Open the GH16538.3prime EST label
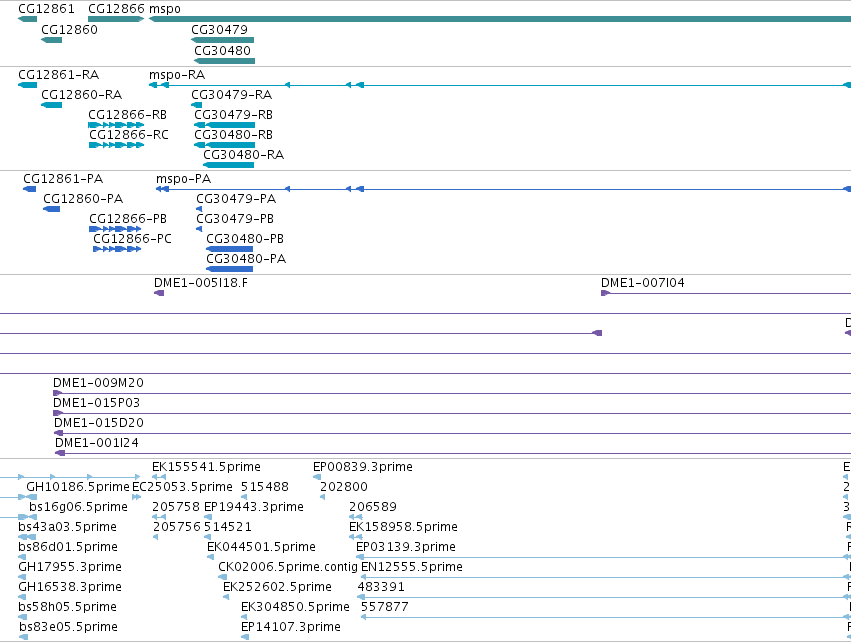851x642 pixels. [x=69, y=587]
